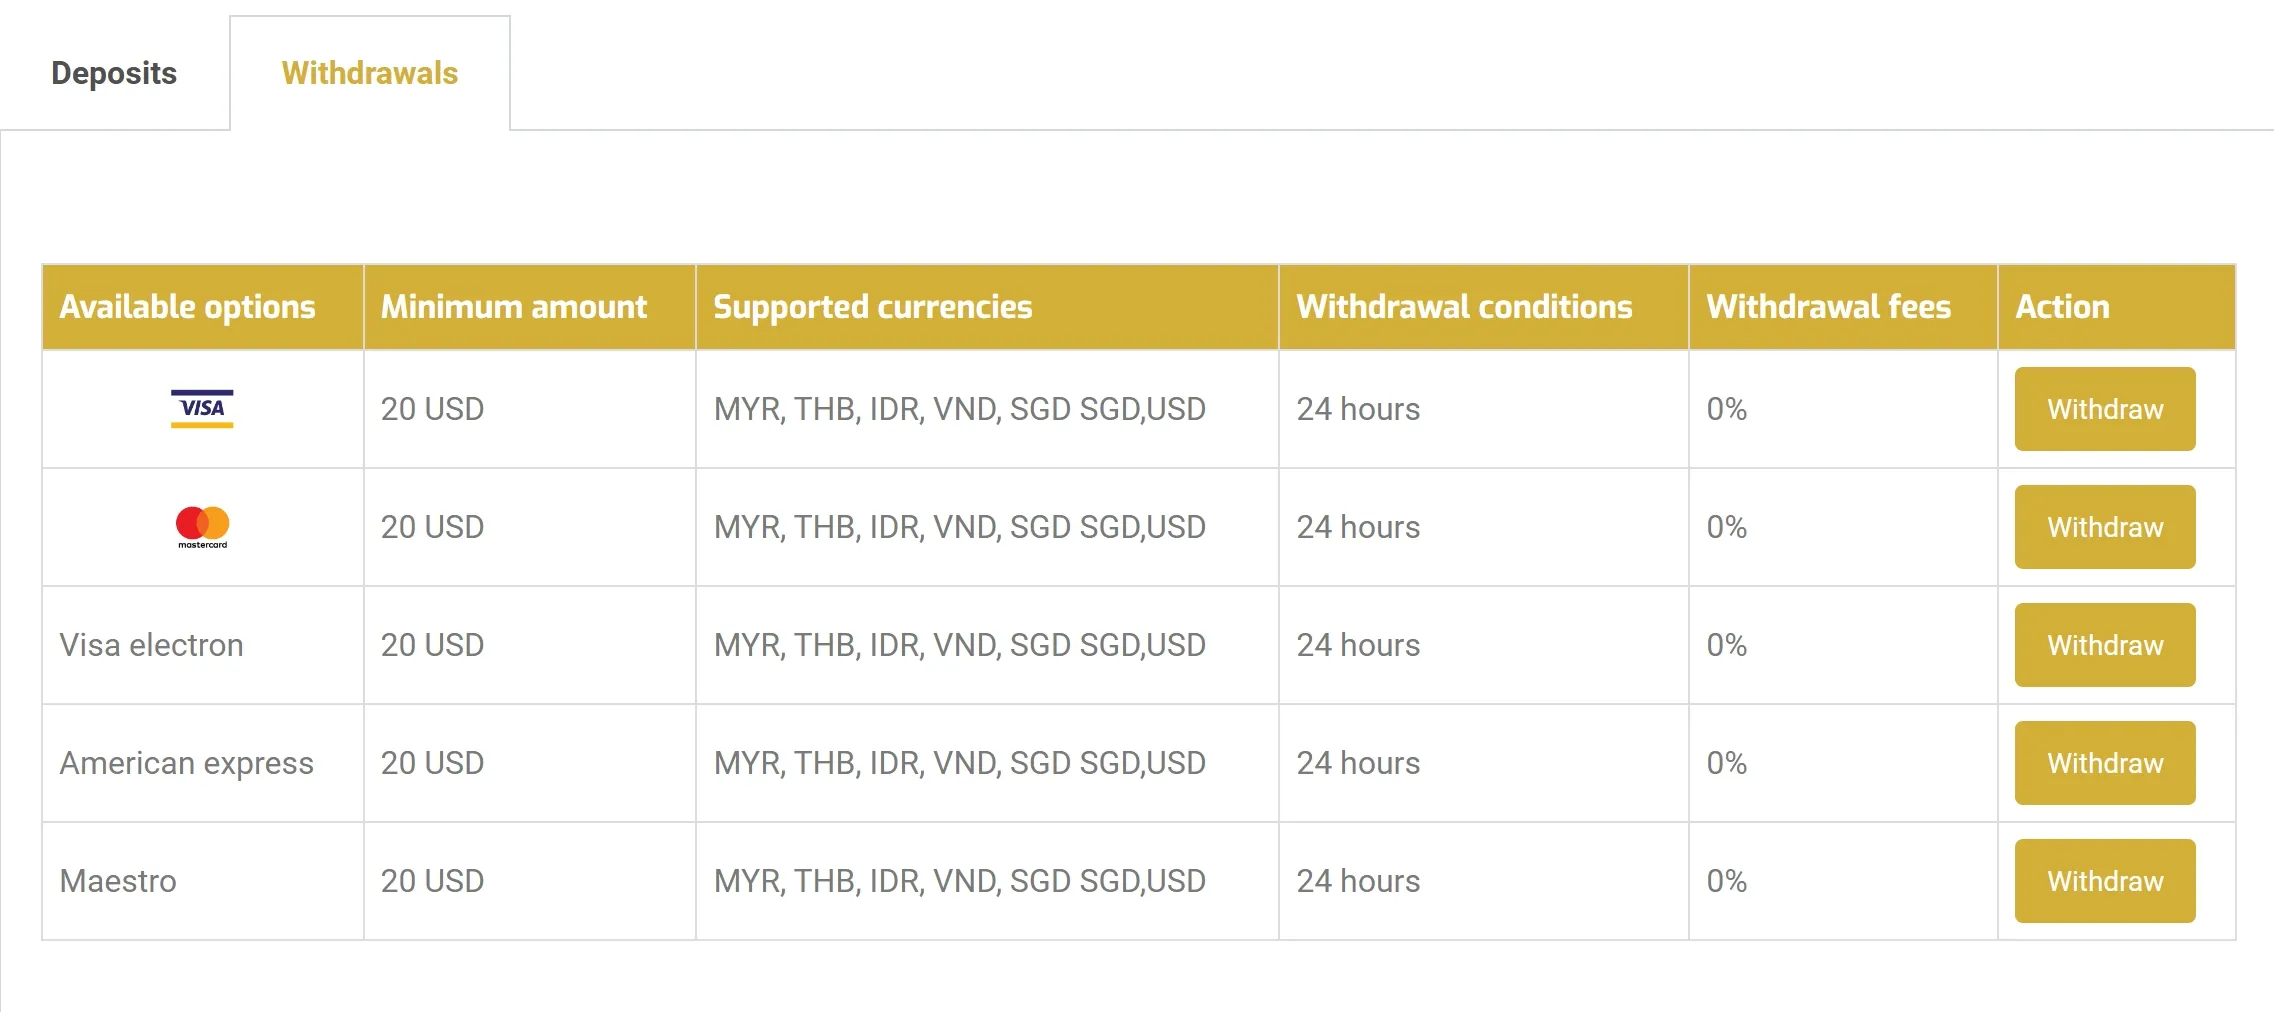Click Withdraw for Maestro
The width and height of the screenshot is (2274, 1012).
[2105, 881]
